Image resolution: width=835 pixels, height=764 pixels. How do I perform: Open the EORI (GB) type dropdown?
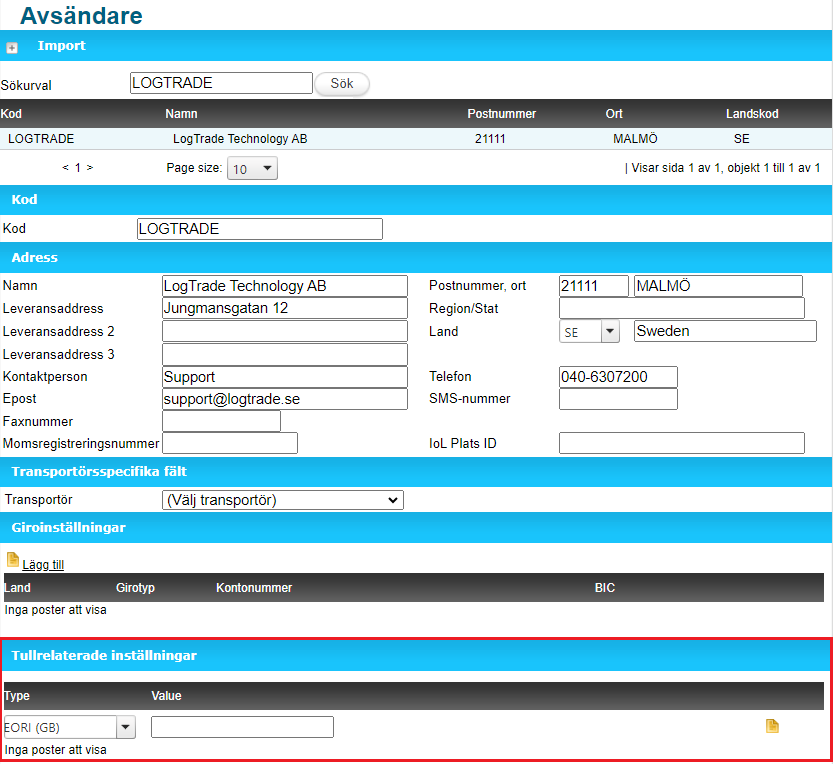pos(69,727)
